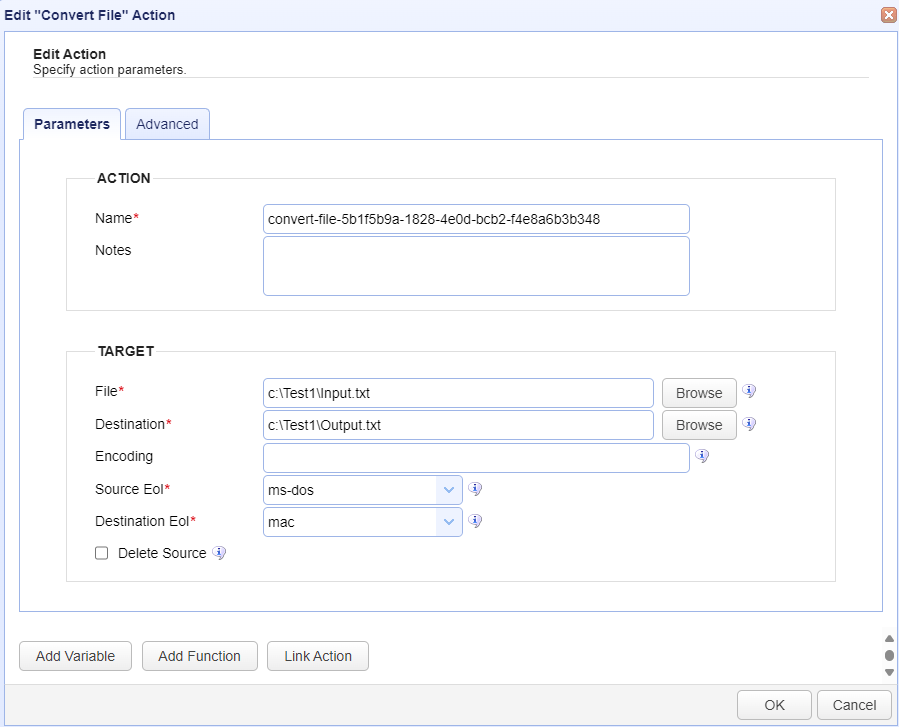Screen dimensions: 899x727
Task: Click inside the Notes text area
Action: coord(476,266)
